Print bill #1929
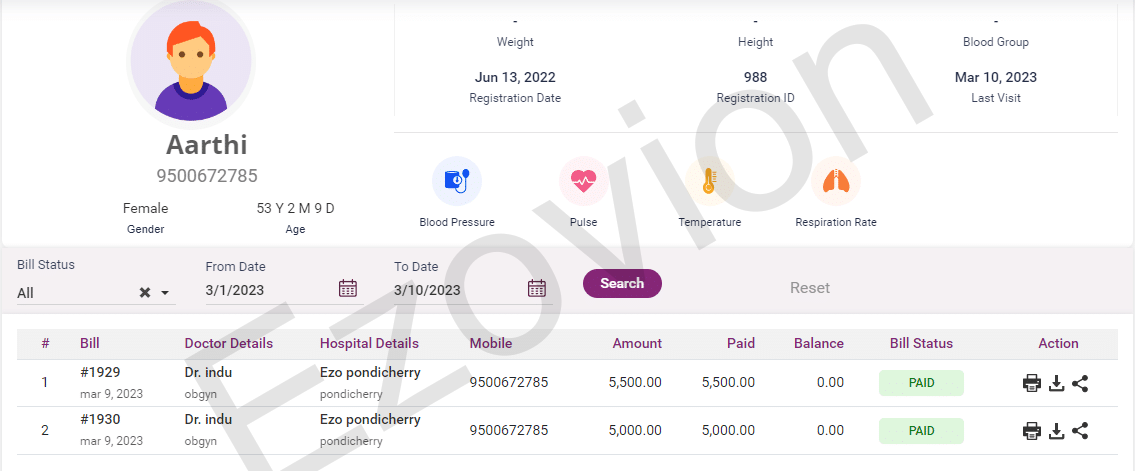 point(1032,383)
